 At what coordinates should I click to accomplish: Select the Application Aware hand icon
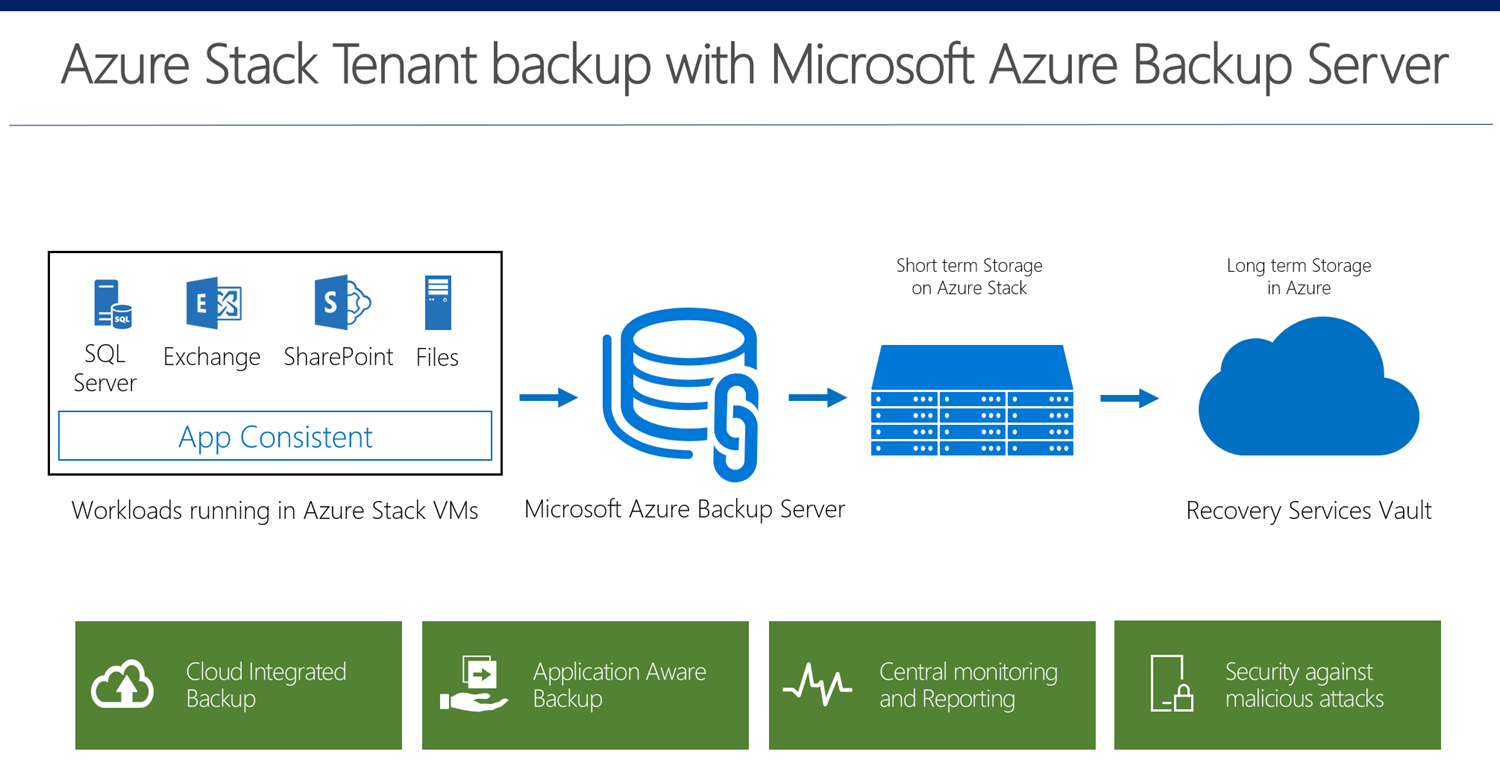click(475, 684)
